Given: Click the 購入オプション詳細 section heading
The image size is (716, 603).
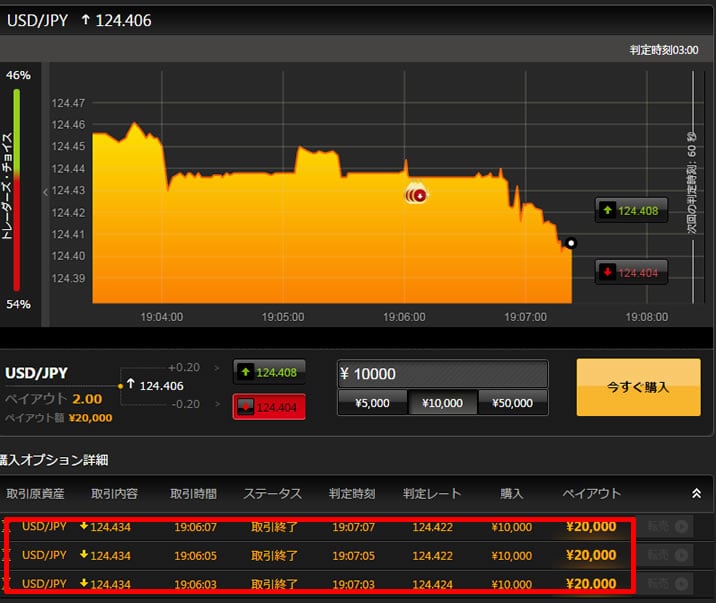Looking at the screenshot, I should coord(54,460).
